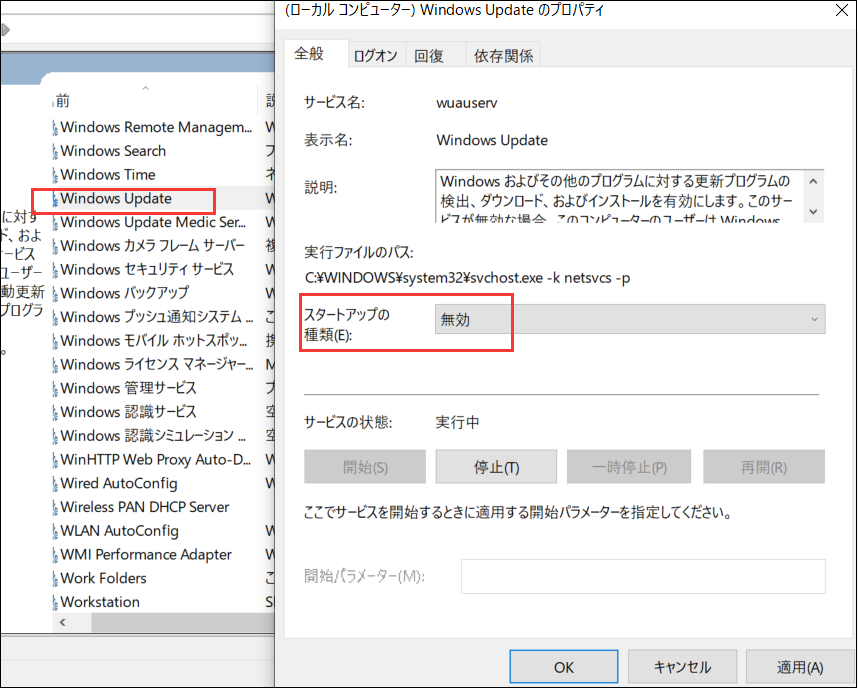Switch to the 回復 tab
This screenshot has width=858, height=688.
435,55
